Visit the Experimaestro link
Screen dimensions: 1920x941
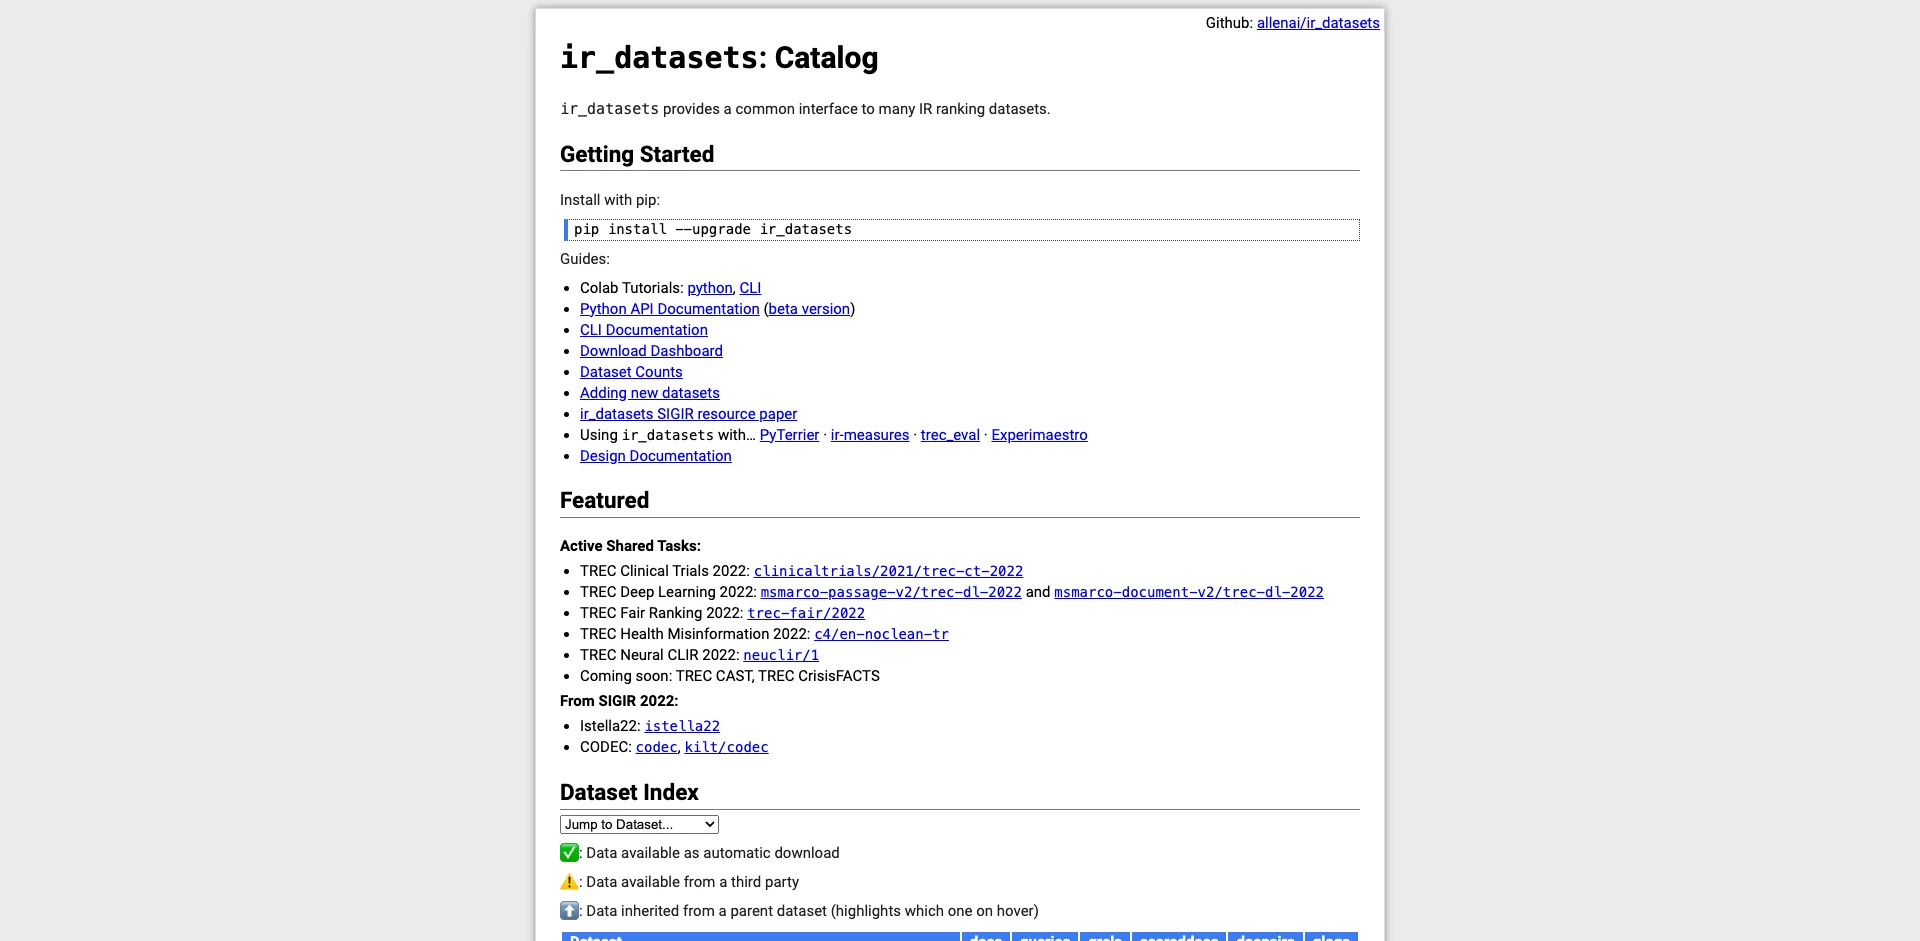(1039, 435)
